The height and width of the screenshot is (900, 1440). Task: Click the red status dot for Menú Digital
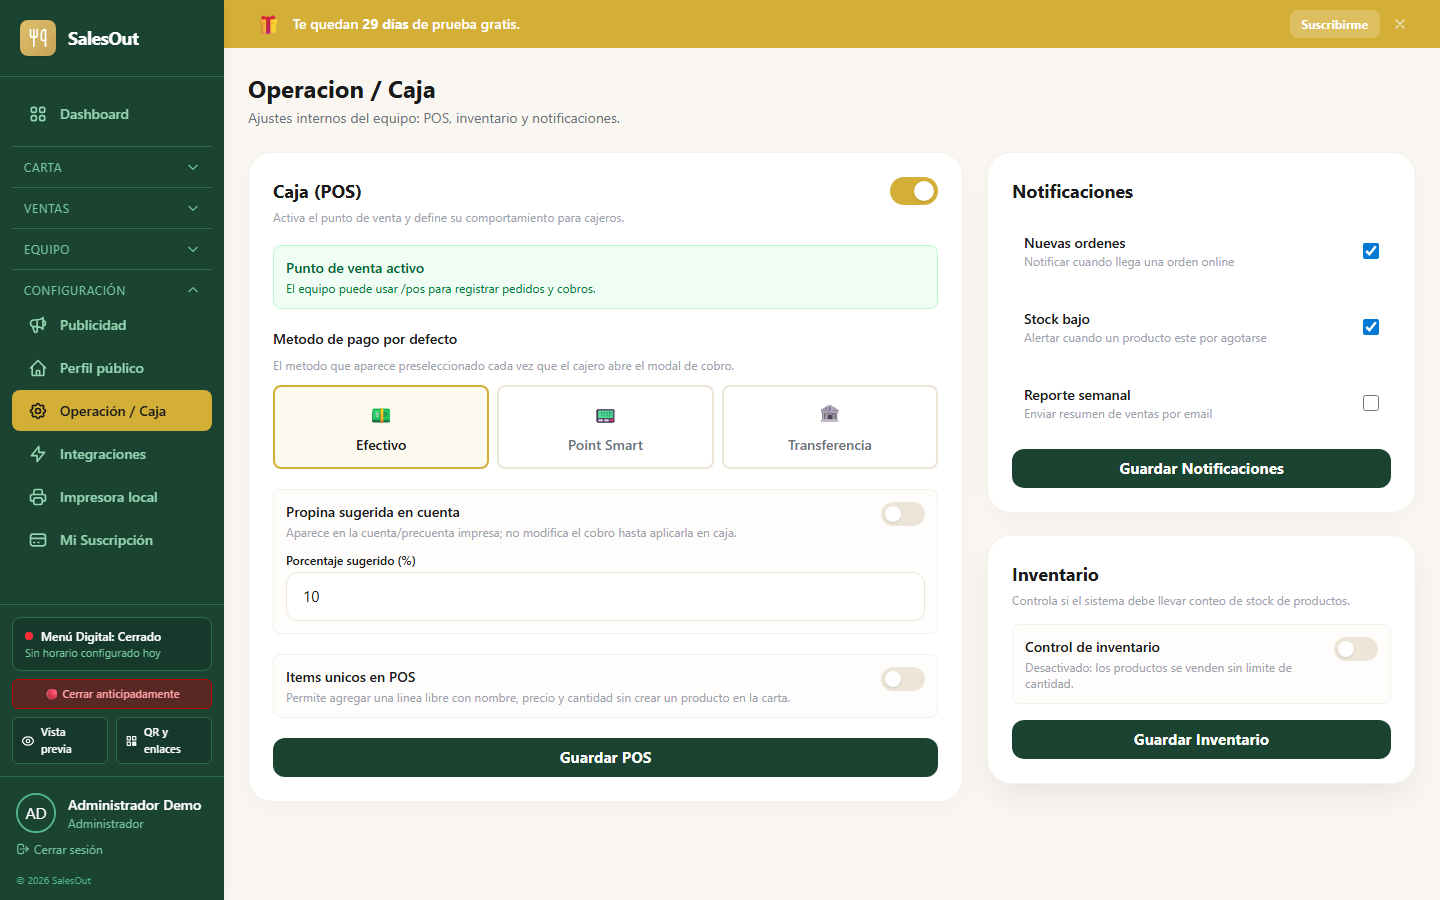(x=29, y=636)
